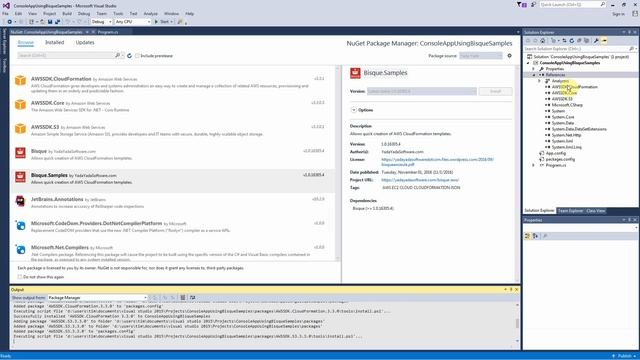Image resolution: width=640 pixels, height=360 pixels.
Task: Click Clear All icon in Output toolbar
Action: [183, 298]
